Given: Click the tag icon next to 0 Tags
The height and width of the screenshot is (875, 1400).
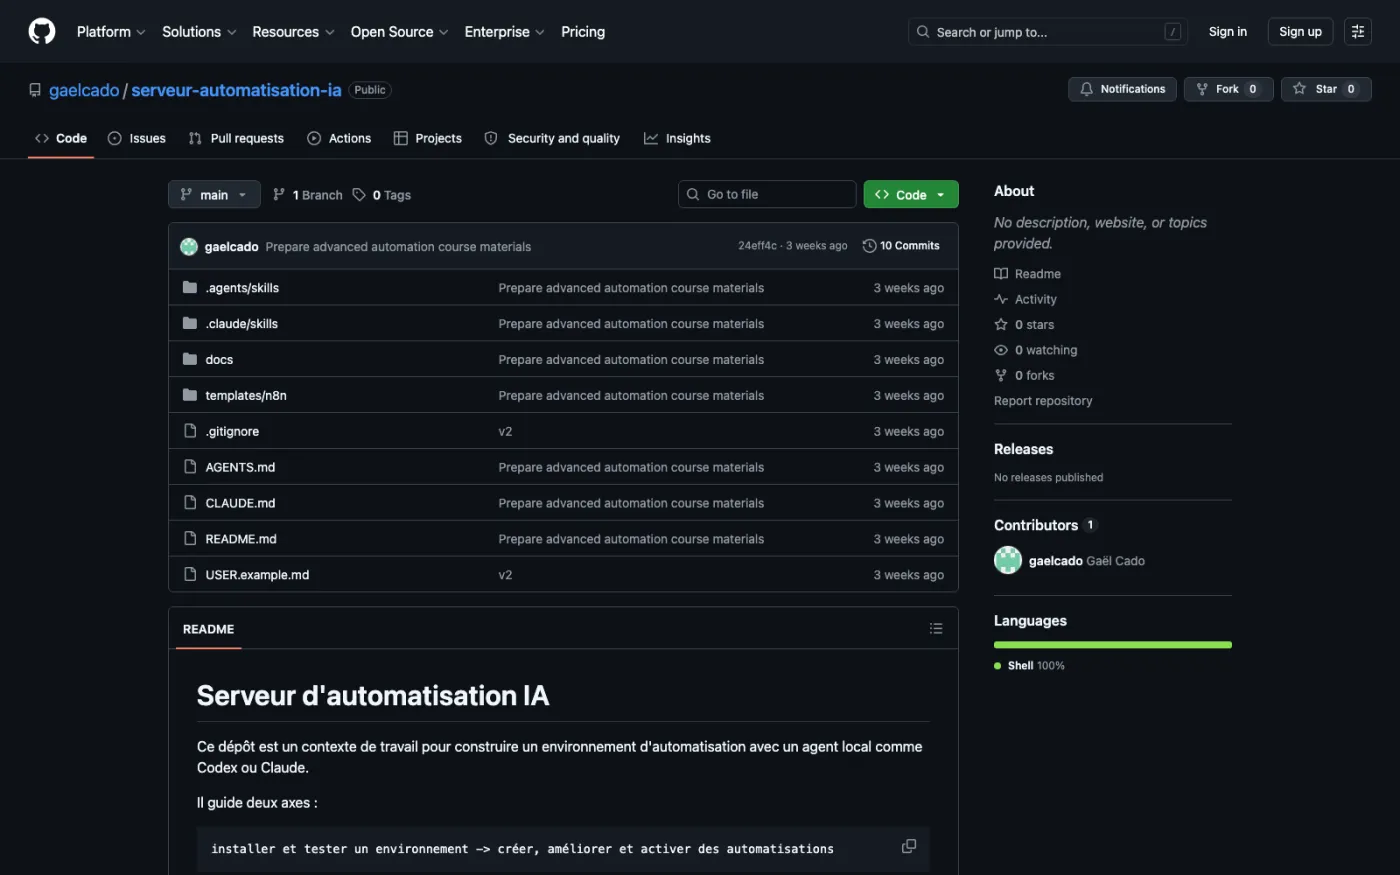Looking at the screenshot, I should click(x=359, y=195).
